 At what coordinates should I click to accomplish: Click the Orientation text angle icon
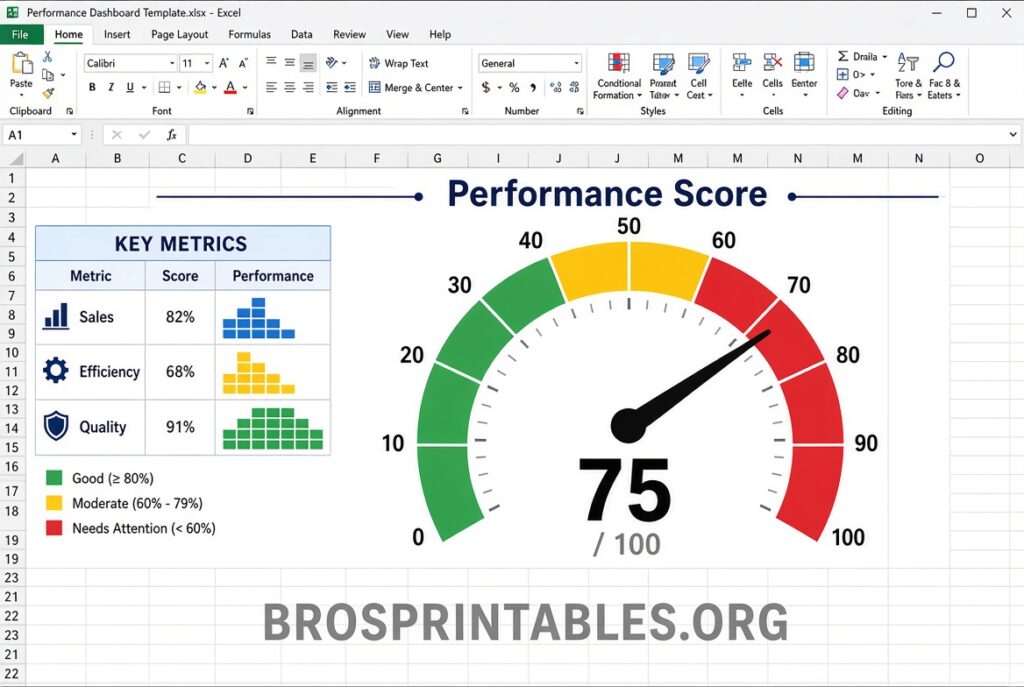point(332,63)
